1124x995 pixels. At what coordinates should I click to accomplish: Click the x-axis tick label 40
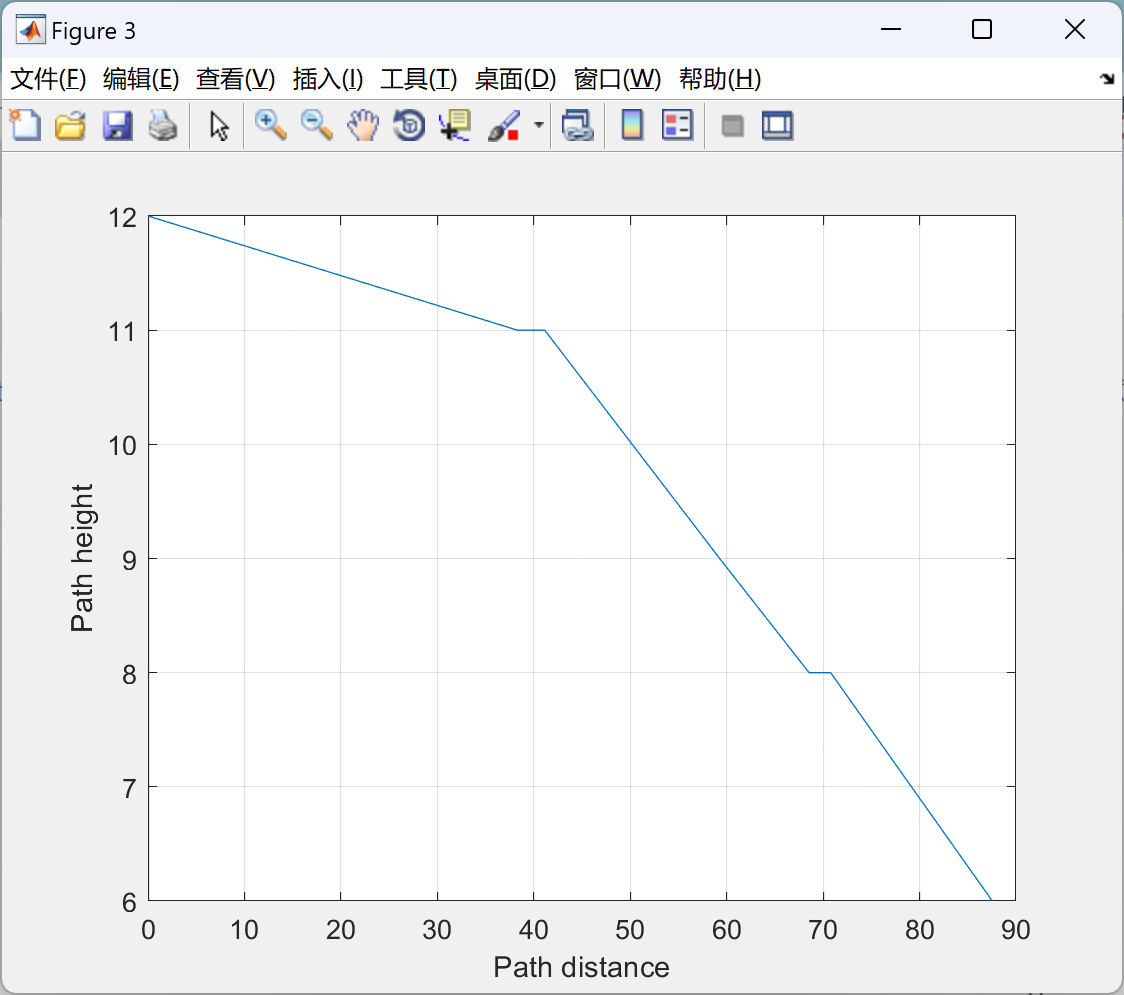[x=533, y=930]
